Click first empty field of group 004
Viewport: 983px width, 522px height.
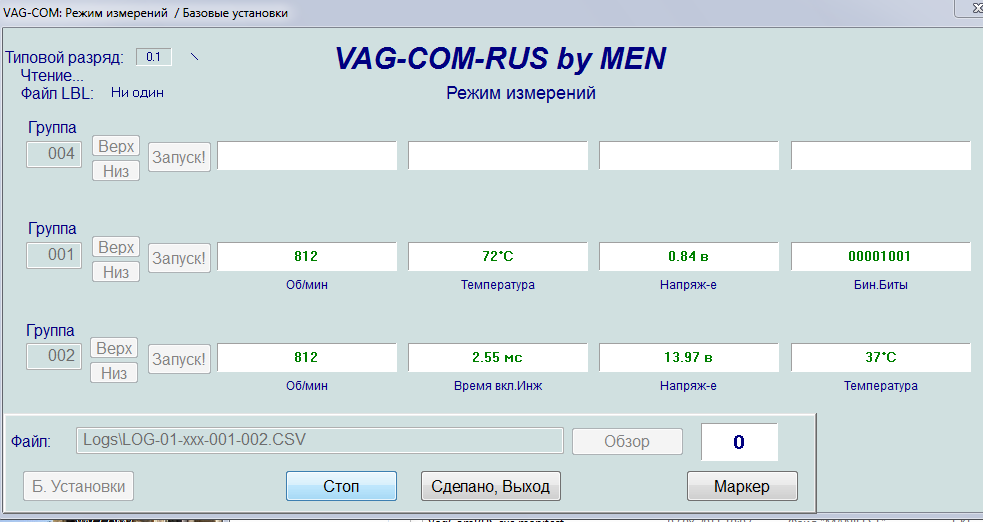pyautogui.click(x=307, y=155)
